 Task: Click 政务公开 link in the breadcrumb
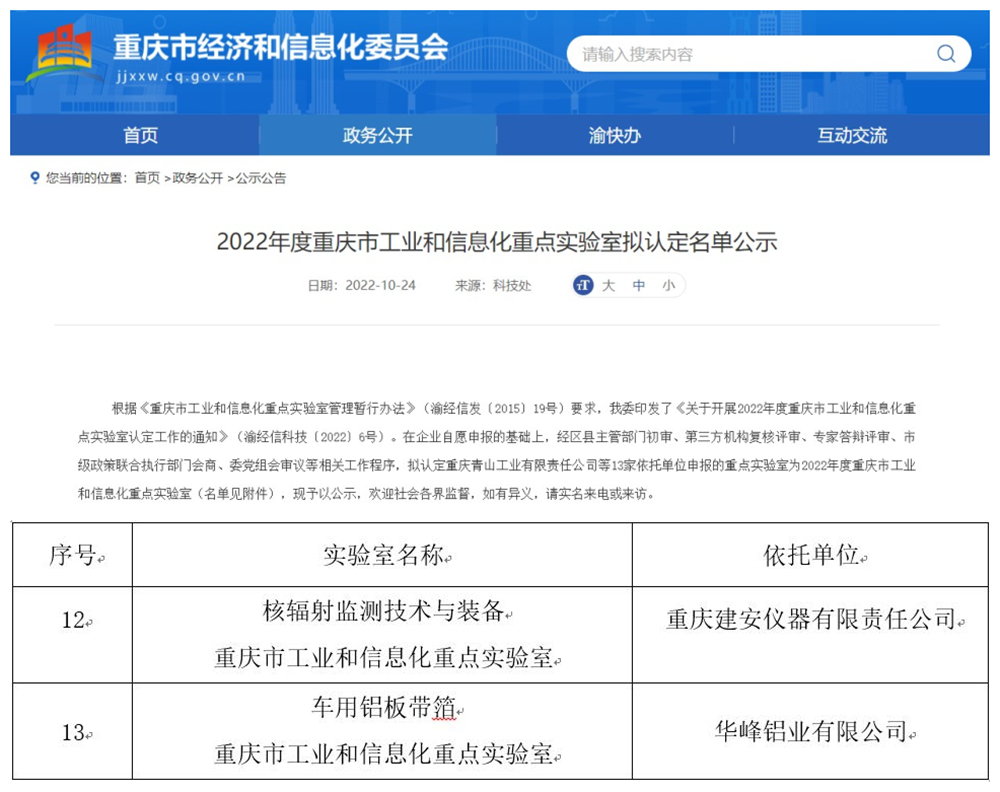(x=198, y=178)
